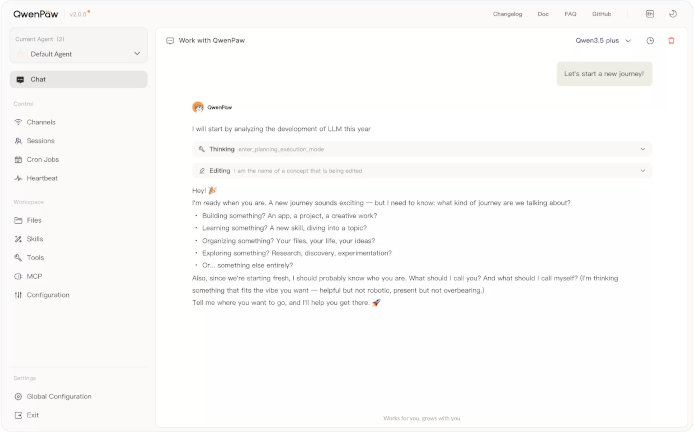Click the QwenPaw sender name
The height and width of the screenshot is (432, 694).
pyautogui.click(x=220, y=107)
